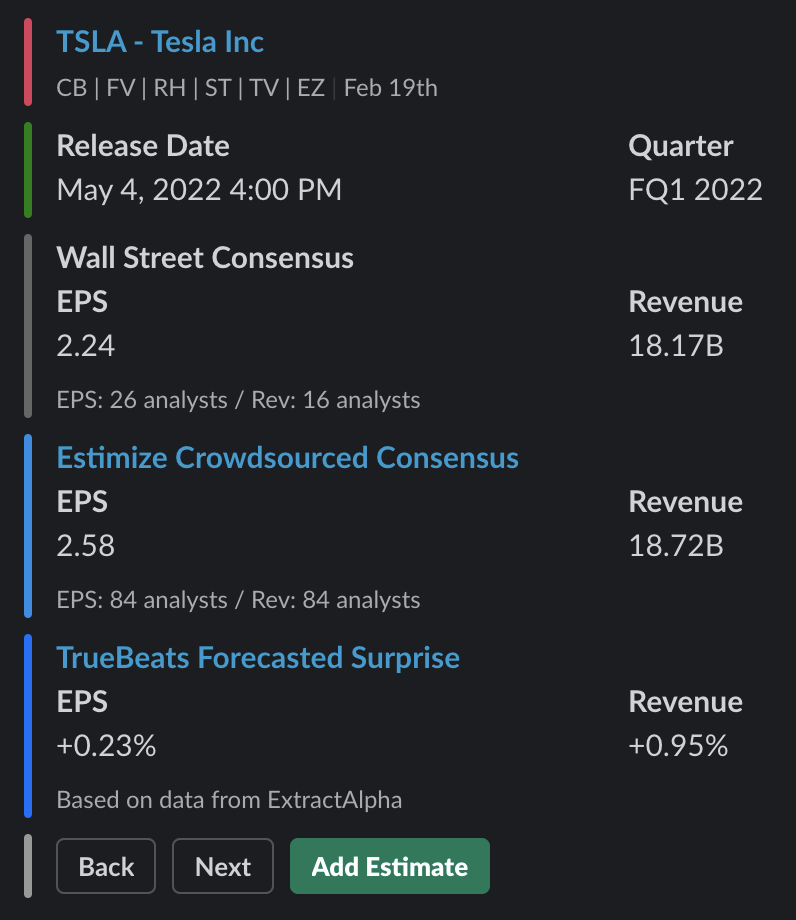The width and height of the screenshot is (796, 920).
Task: Select the release date May 4, 2022 4:00 PM
Action: [199, 190]
